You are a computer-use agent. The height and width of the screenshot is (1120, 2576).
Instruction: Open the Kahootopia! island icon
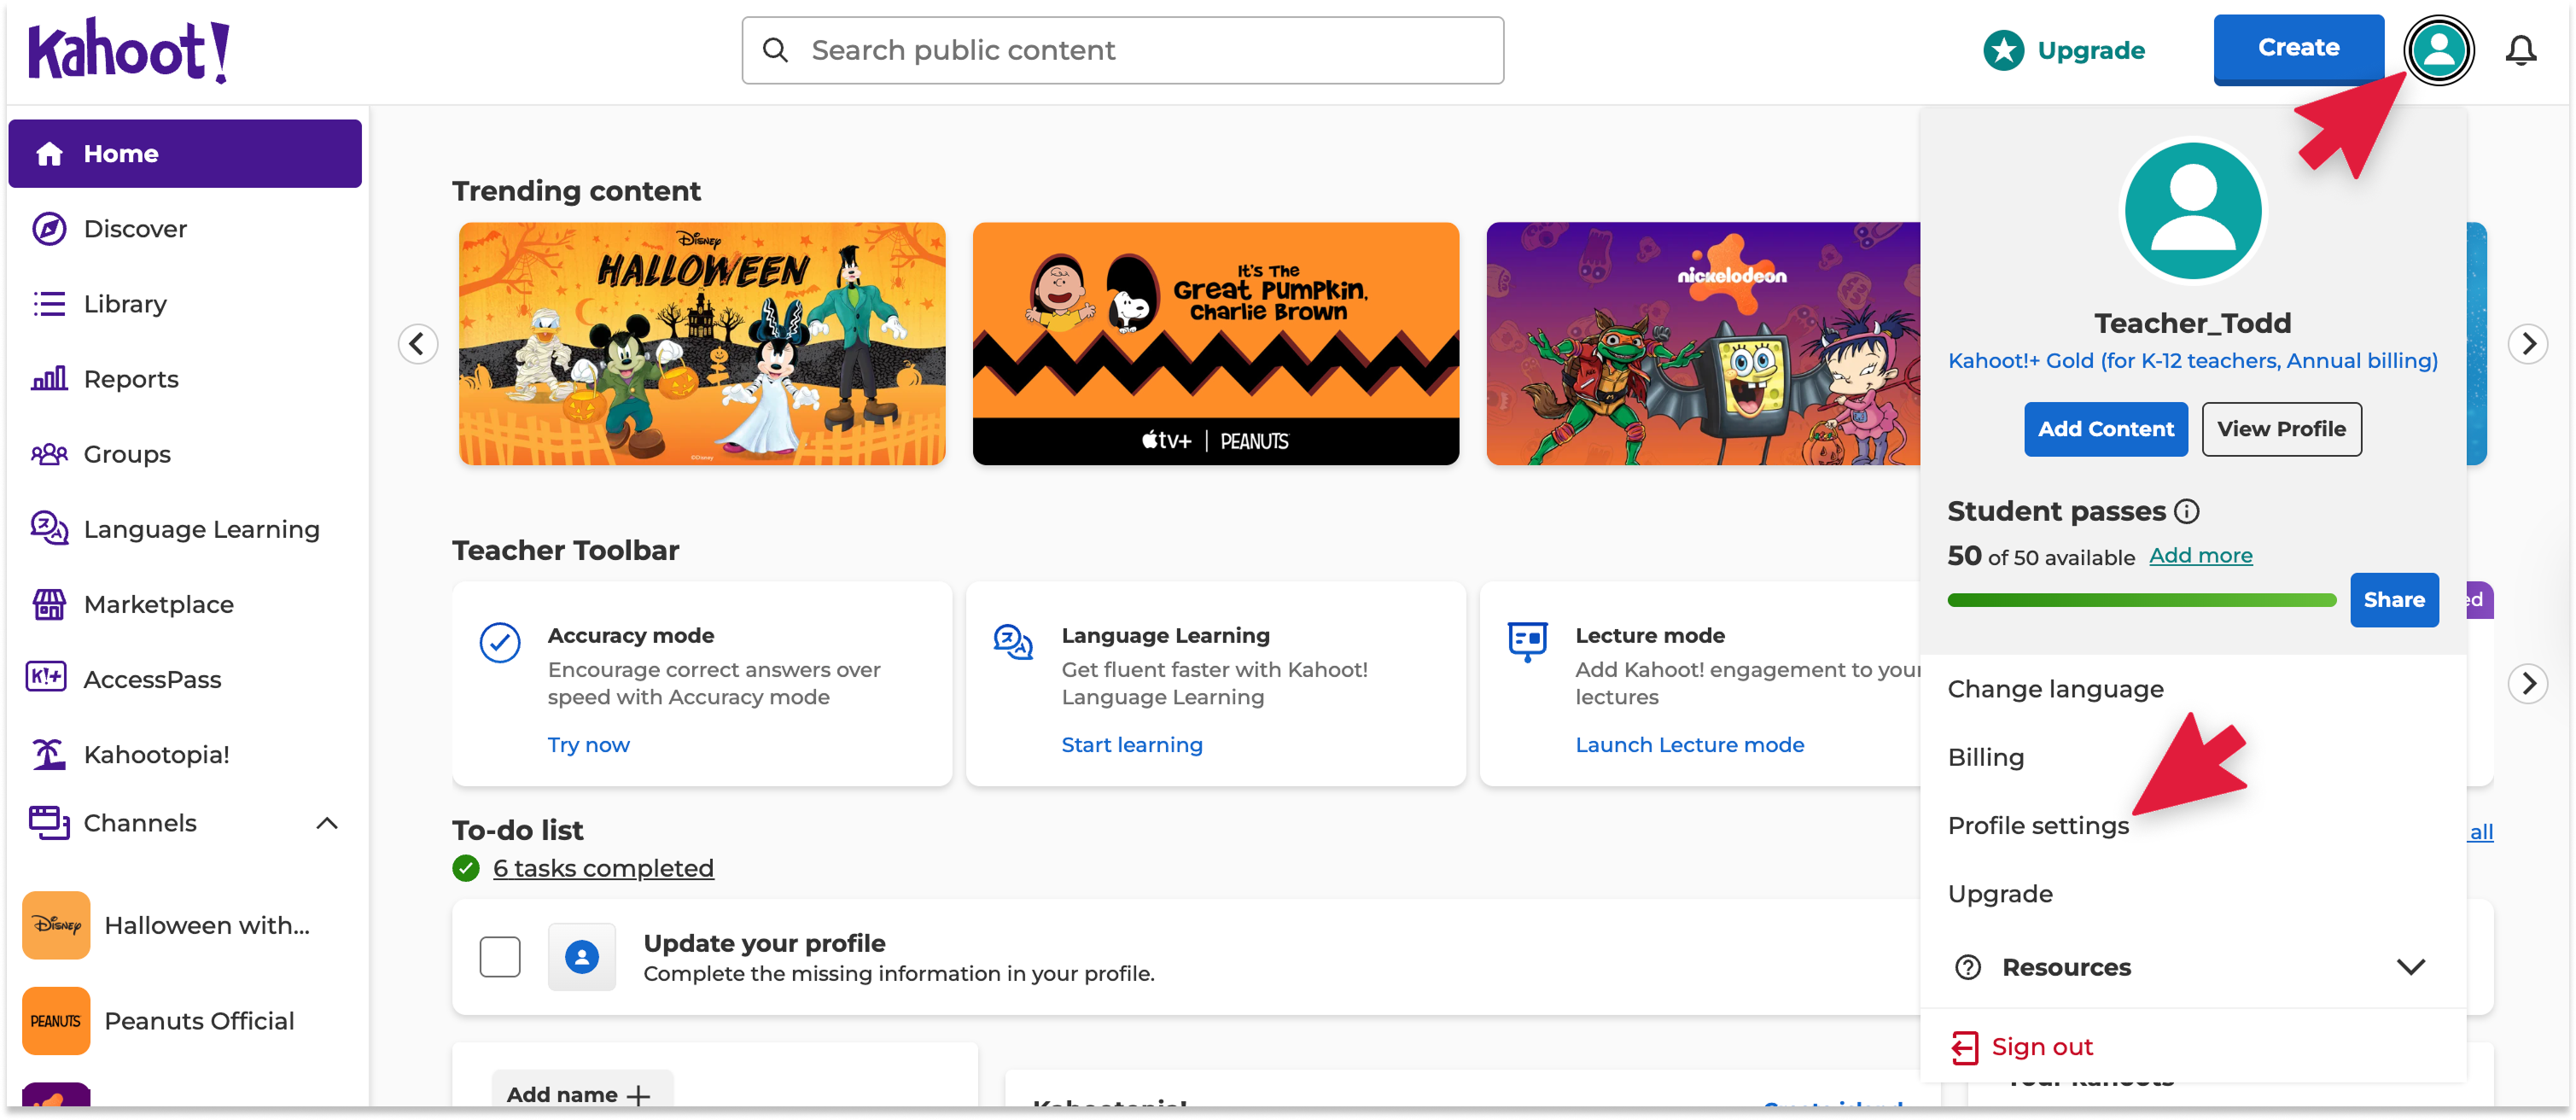point(49,754)
